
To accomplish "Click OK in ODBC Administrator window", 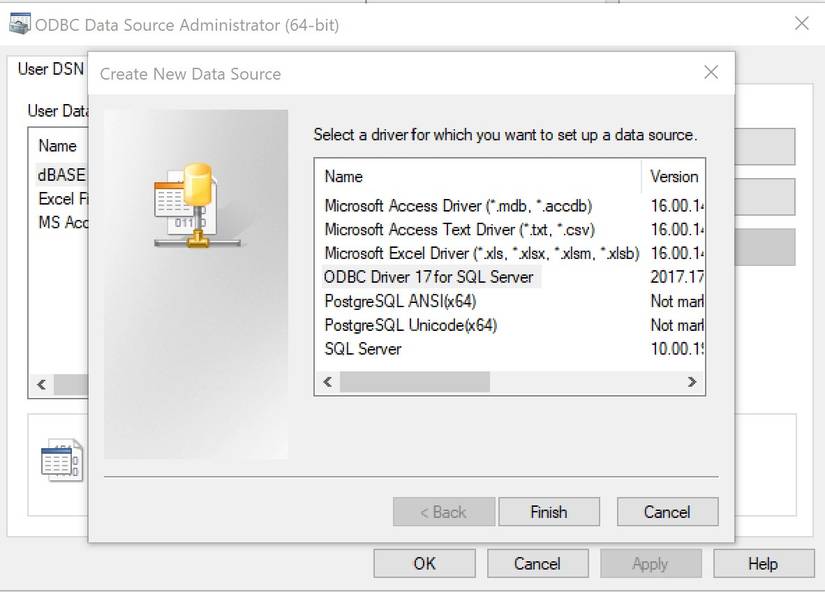I will coord(424,564).
